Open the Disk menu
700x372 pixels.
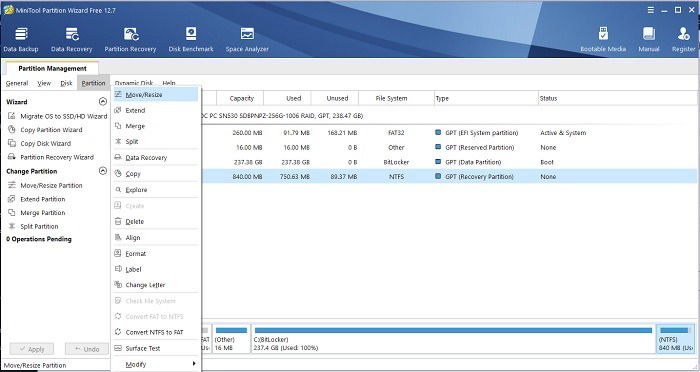(66, 83)
